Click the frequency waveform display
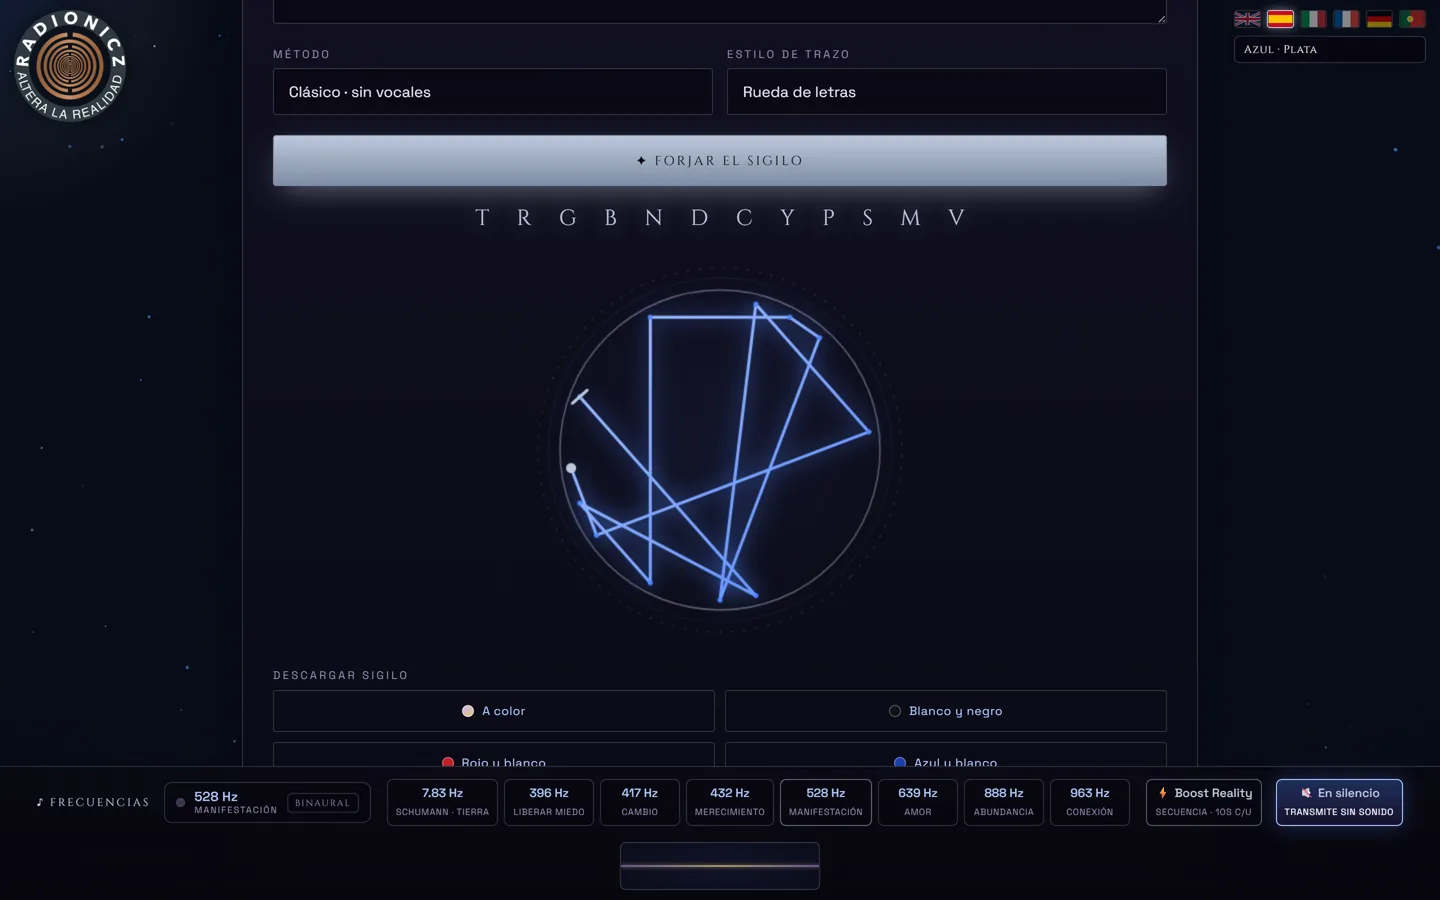 coord(719,865)
